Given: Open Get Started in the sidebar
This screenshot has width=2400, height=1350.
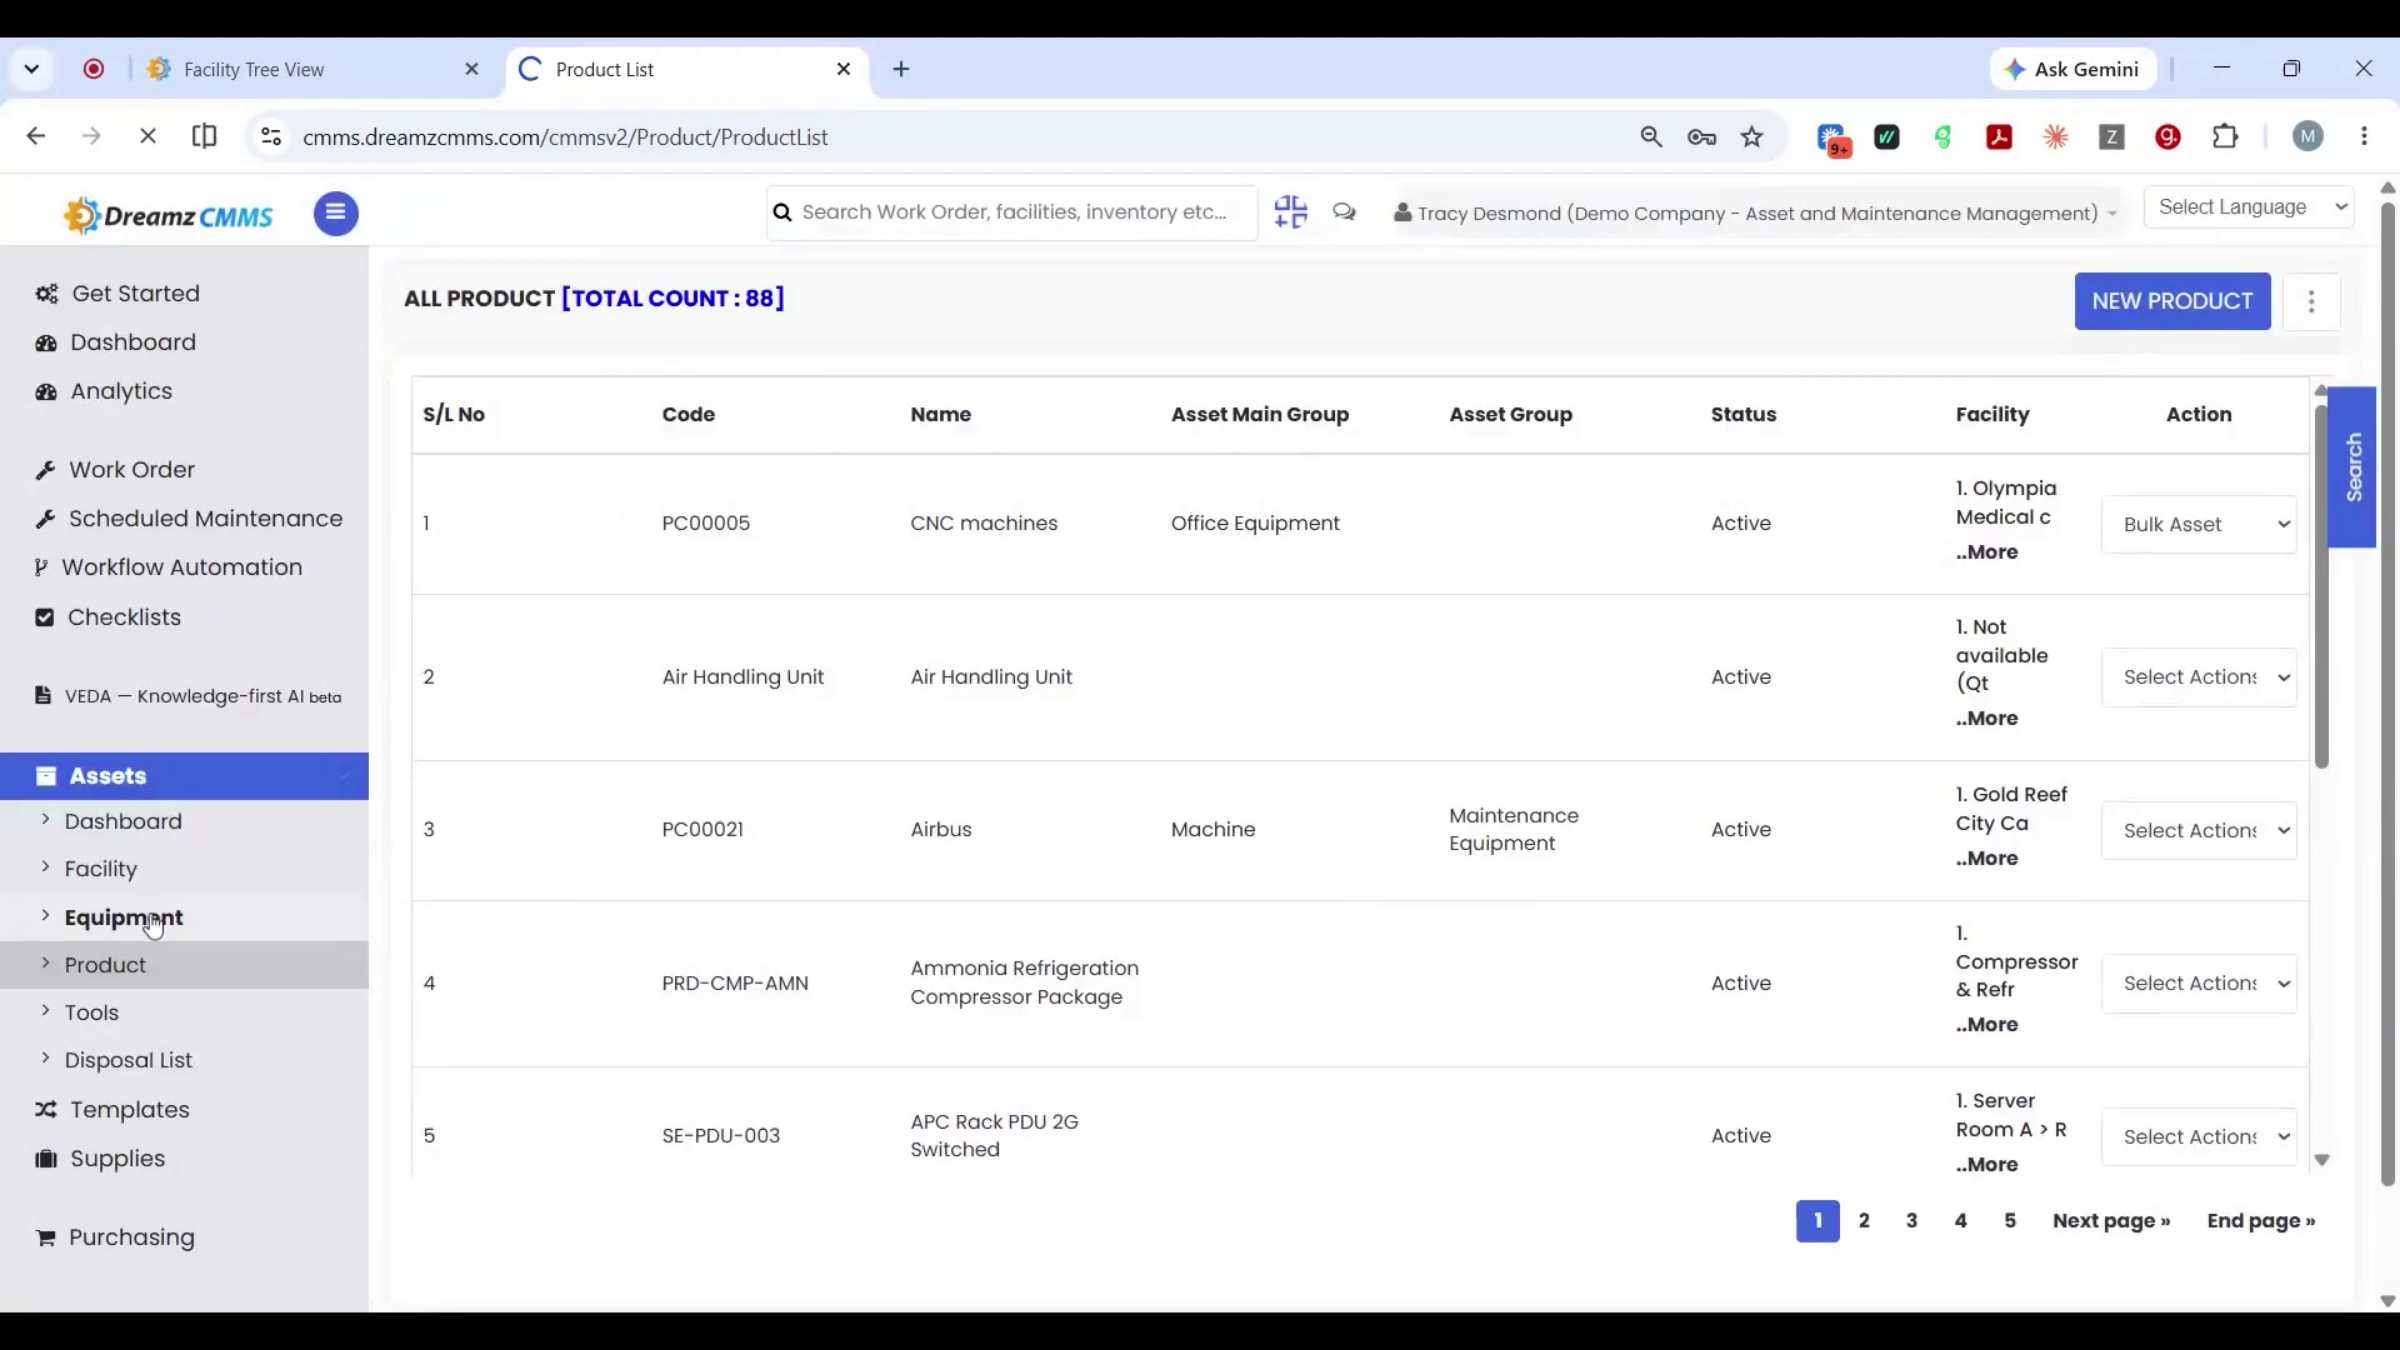Looking at the screenshot, I should tap(135, 293).
